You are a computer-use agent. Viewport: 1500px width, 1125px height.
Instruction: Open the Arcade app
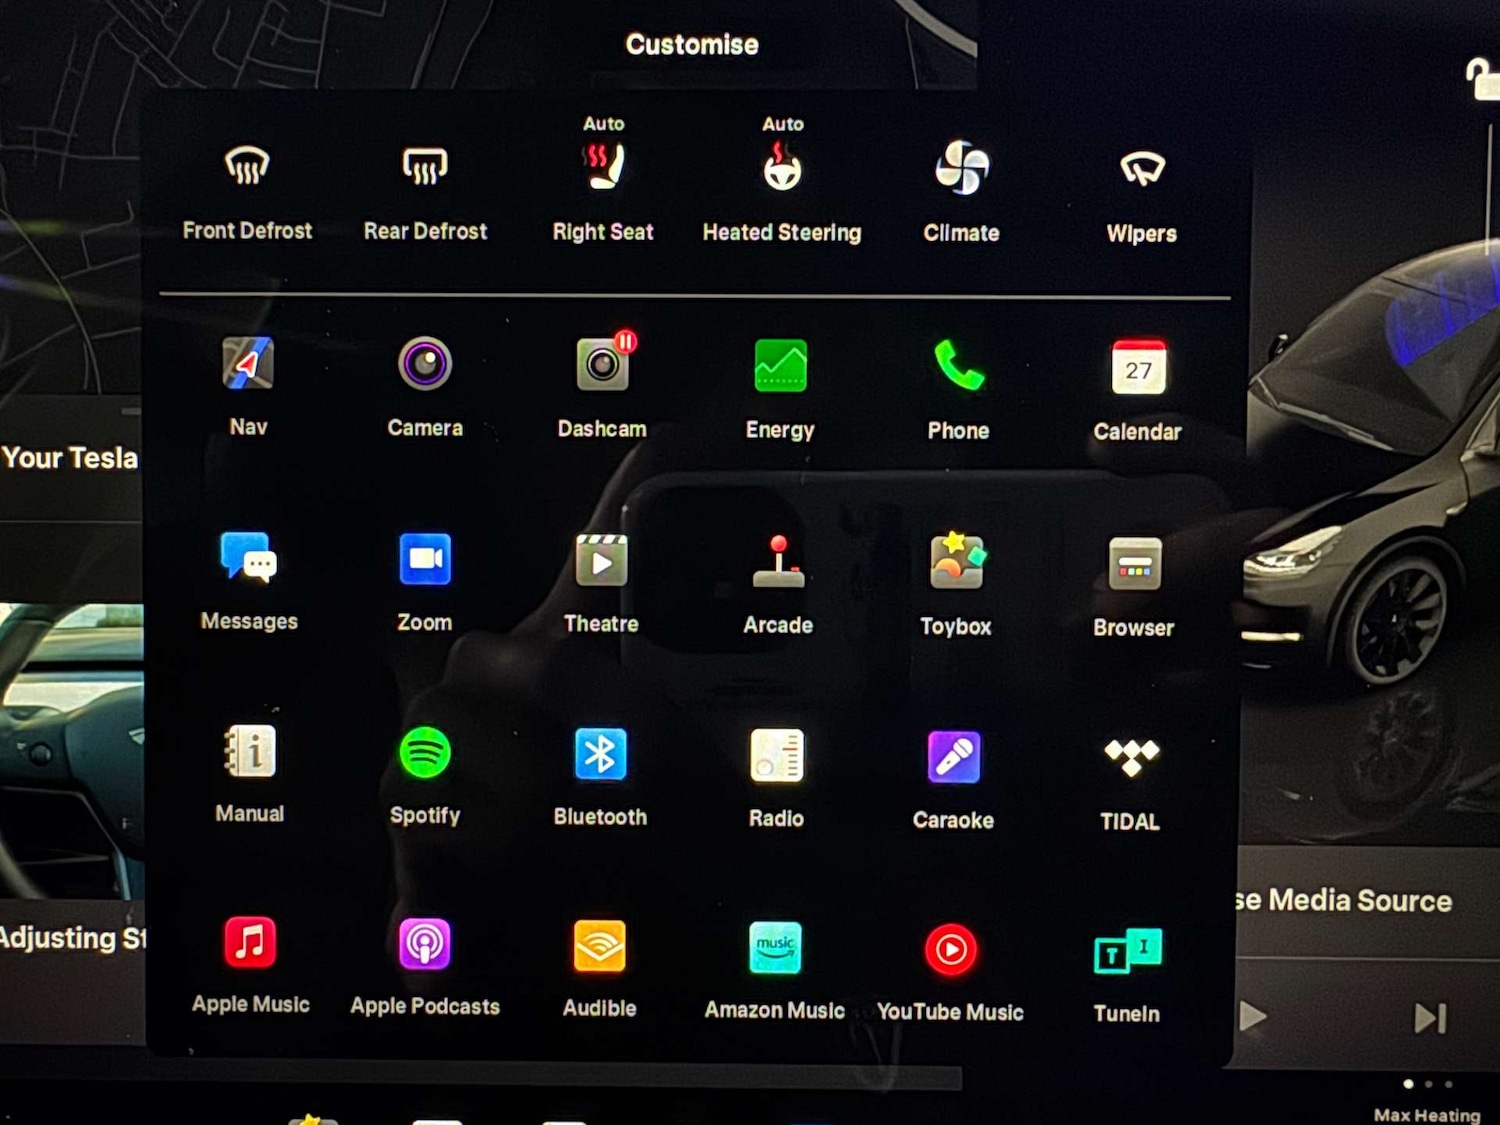(778, 562)
